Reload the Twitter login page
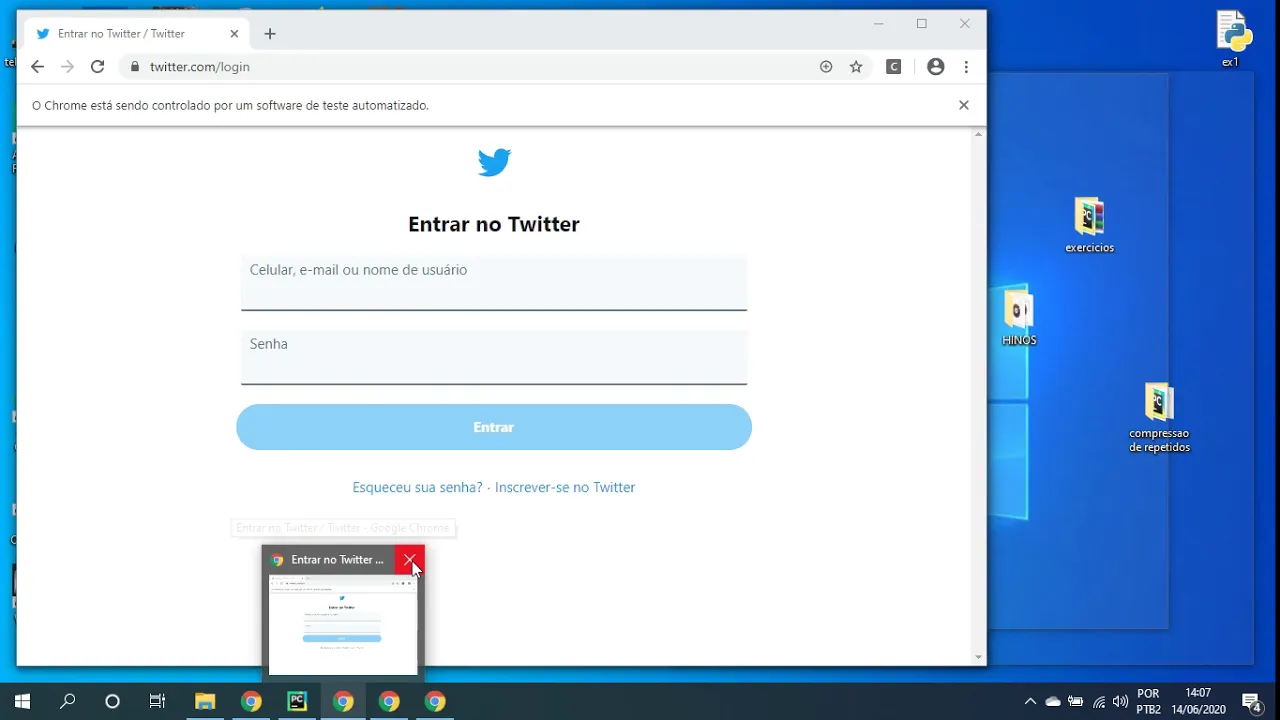The width and height of the screenshot is (1280, 720). [97, 67]
